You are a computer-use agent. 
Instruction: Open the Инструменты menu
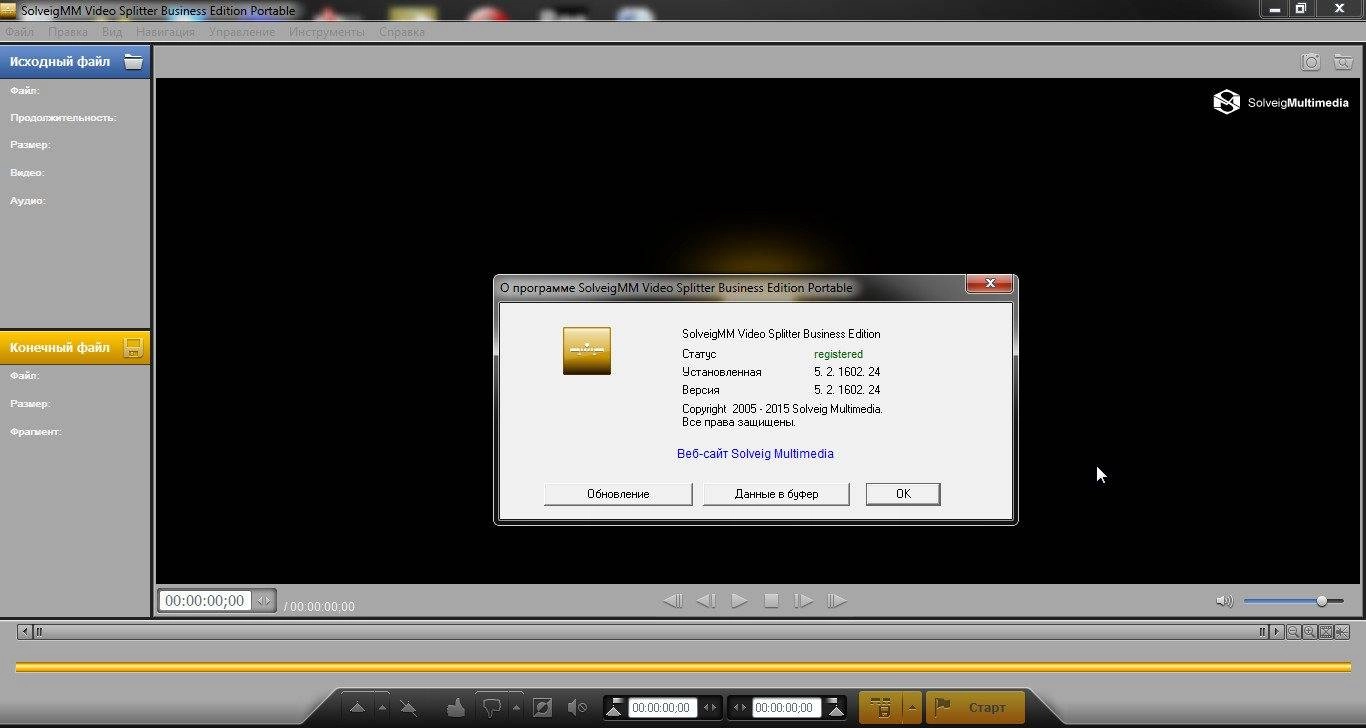coord(327,32)
